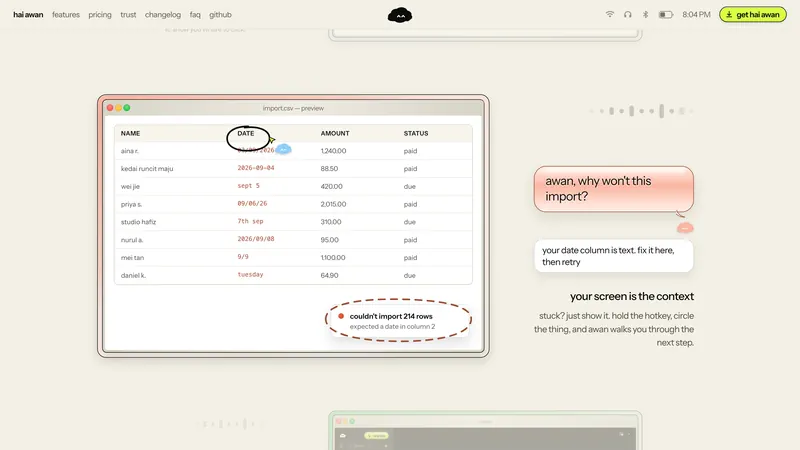Screen dimensions: 800x450
Task: Click the amount '64.90'
Action: tap(329, 275)
